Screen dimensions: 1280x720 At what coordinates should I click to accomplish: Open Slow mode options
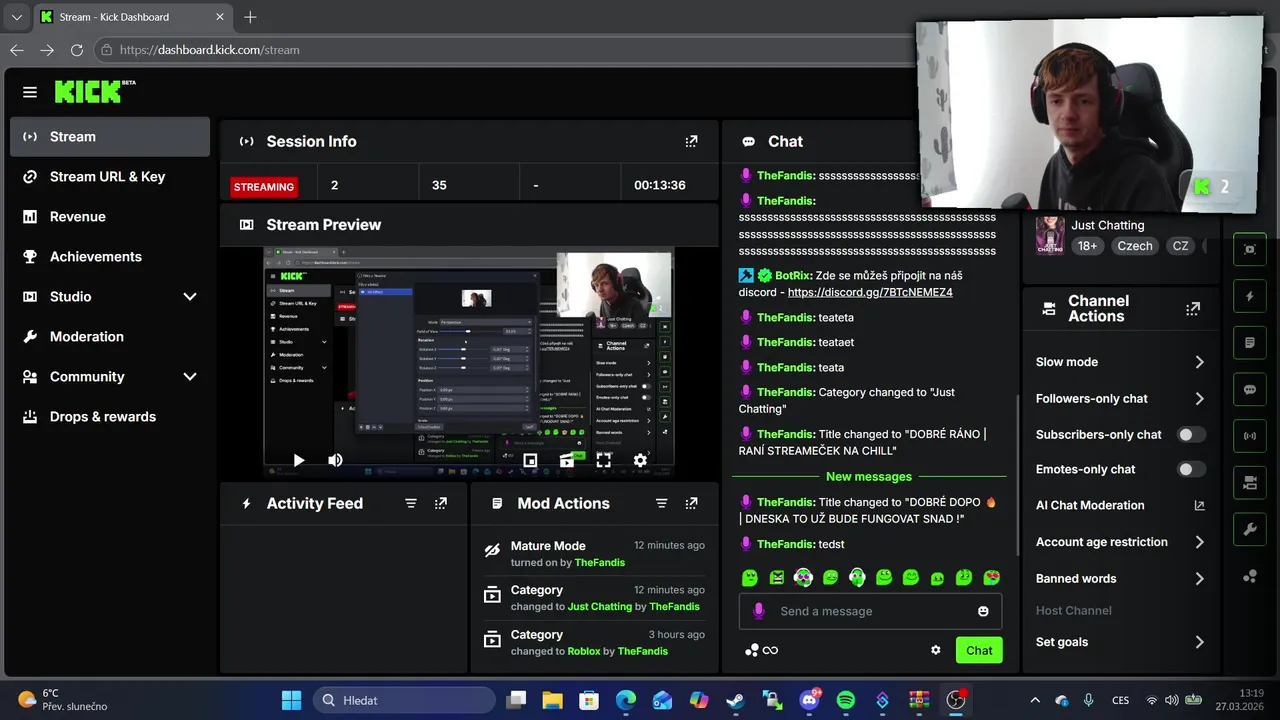(1121, 362)
